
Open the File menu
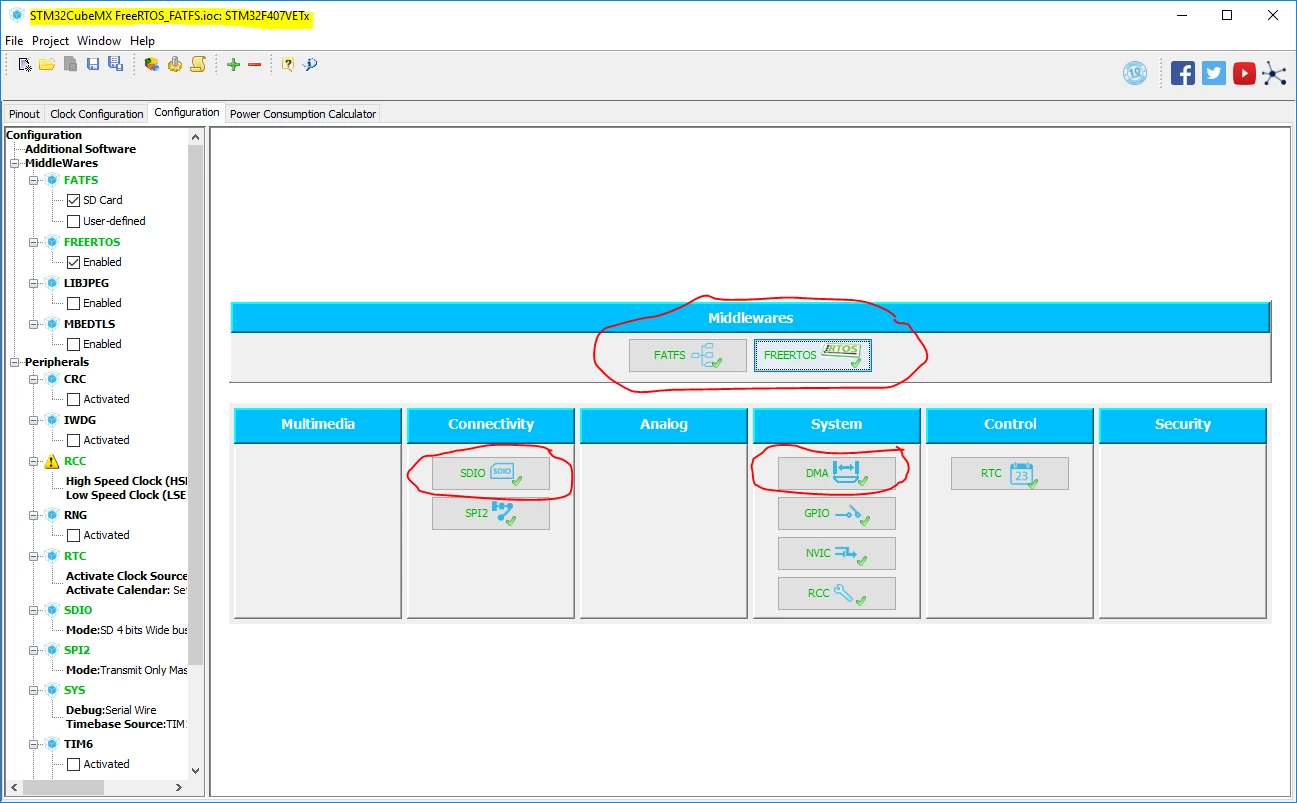14,41
